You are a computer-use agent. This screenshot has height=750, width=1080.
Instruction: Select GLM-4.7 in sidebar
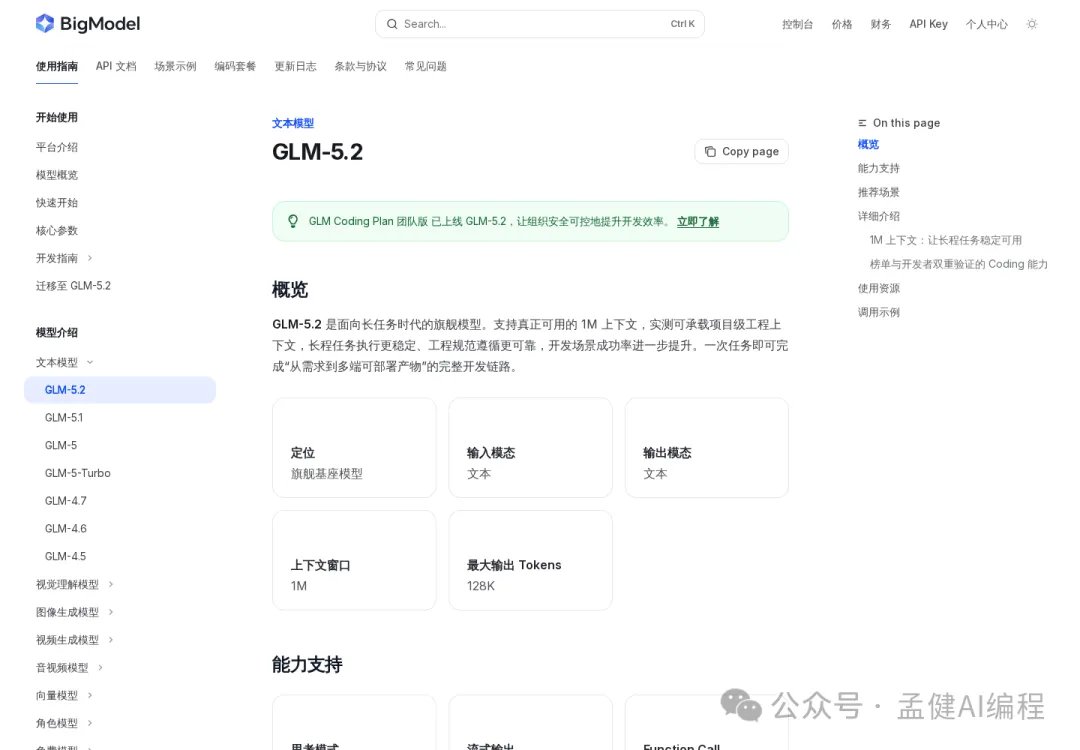(x=65, y=501)
